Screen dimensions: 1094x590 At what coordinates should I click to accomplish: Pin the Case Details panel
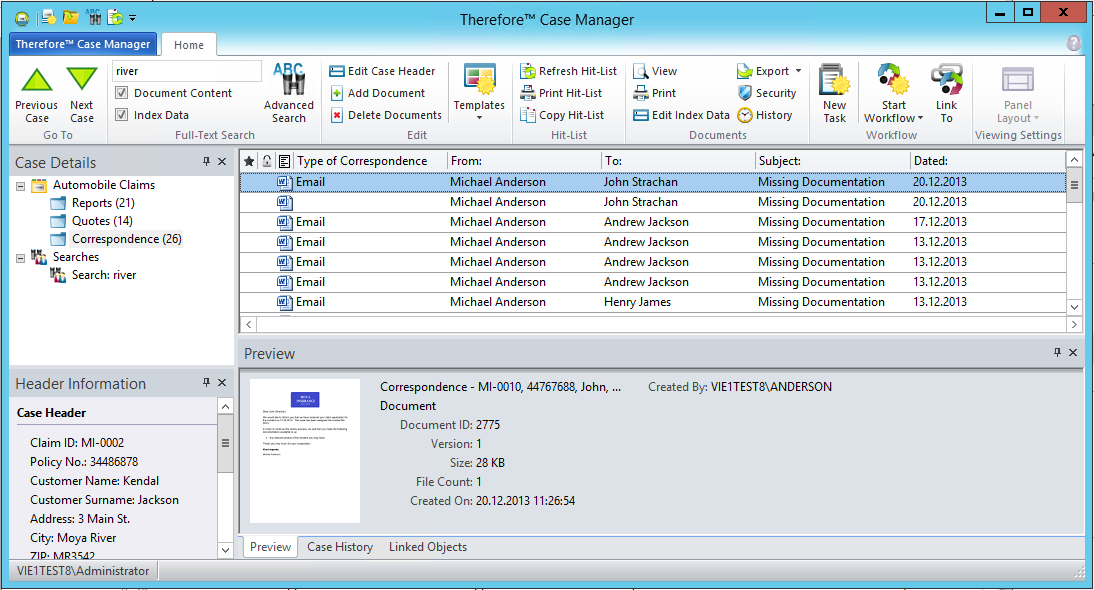click(207, 162)
